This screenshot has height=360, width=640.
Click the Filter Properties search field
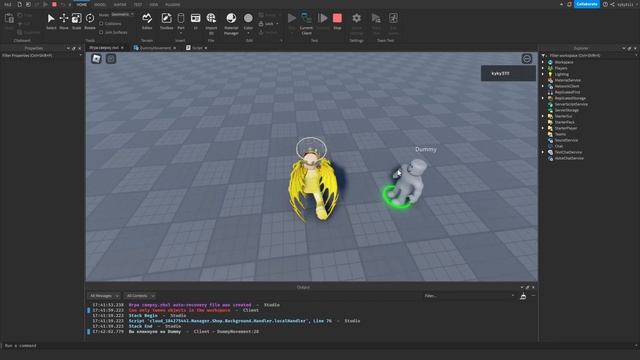(x=41, y=56)
